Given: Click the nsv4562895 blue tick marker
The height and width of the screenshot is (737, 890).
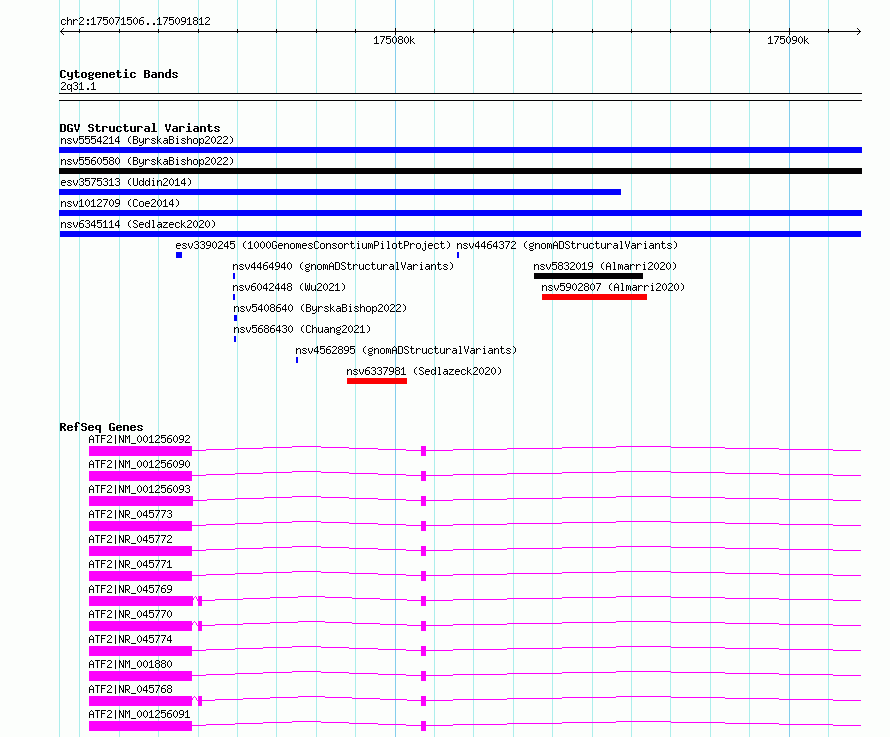Looking at the screenshot, I should pyautogui.click(x=297, y=360).
